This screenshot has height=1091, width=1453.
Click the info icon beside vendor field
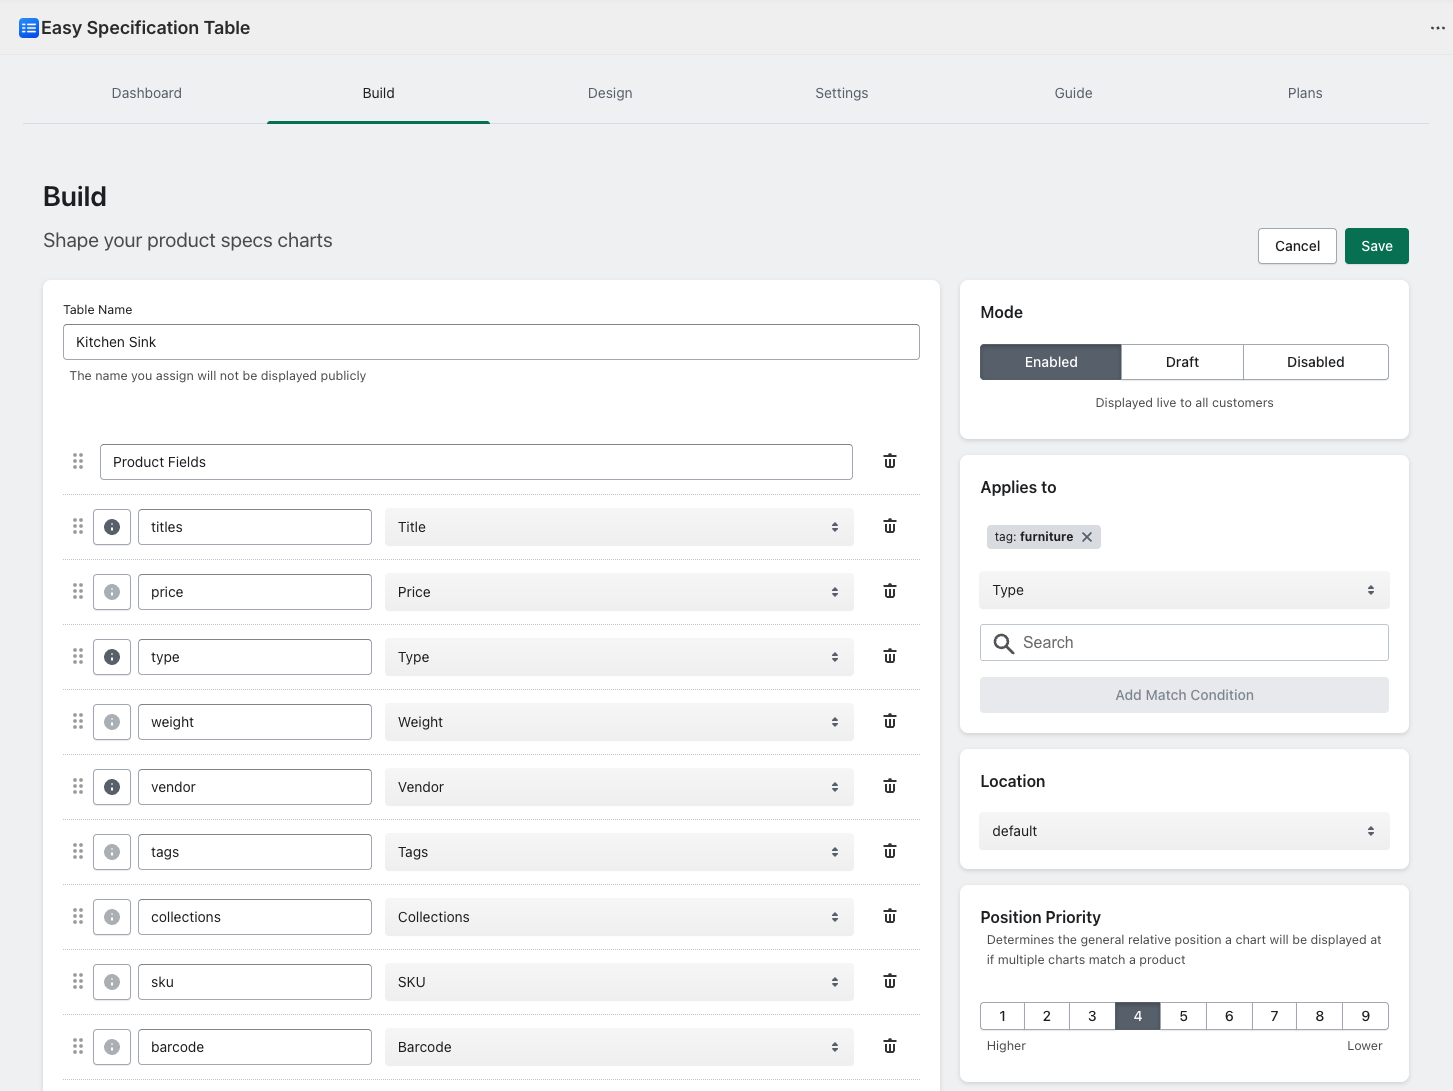(x=112, y=787)
